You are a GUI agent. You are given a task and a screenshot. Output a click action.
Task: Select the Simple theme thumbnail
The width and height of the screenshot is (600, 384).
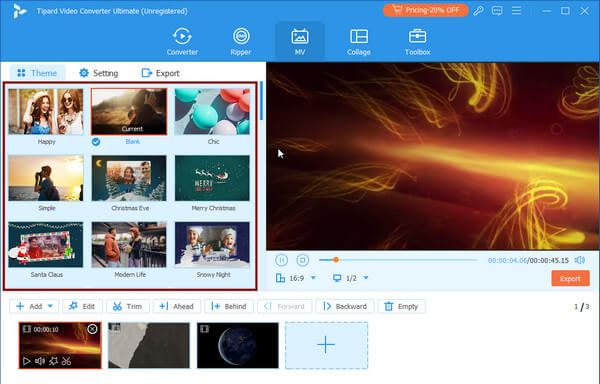tap(46, 178)
